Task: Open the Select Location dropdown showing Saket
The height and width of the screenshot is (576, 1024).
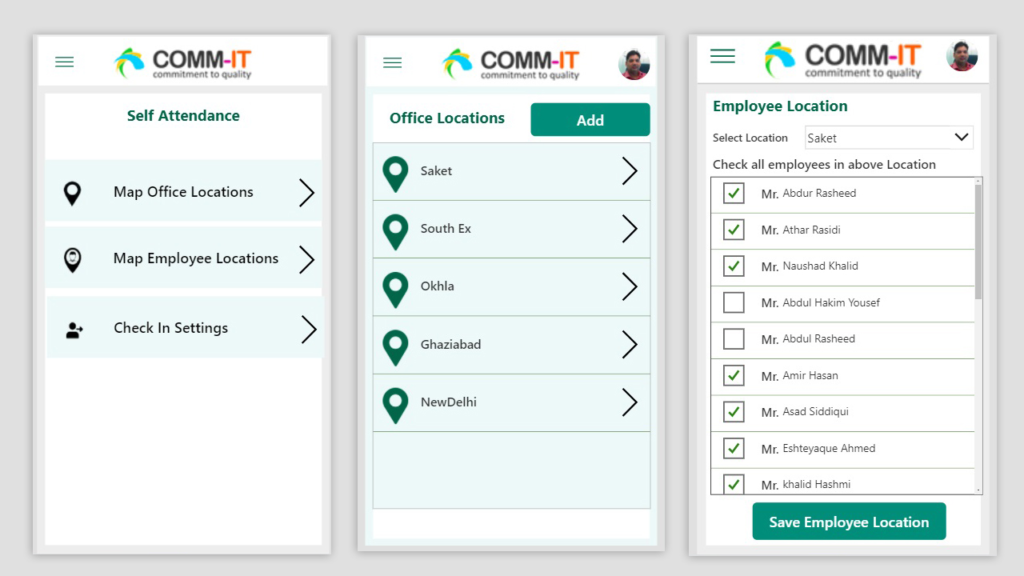Action: pyautogui.click(x=888, y=138)
